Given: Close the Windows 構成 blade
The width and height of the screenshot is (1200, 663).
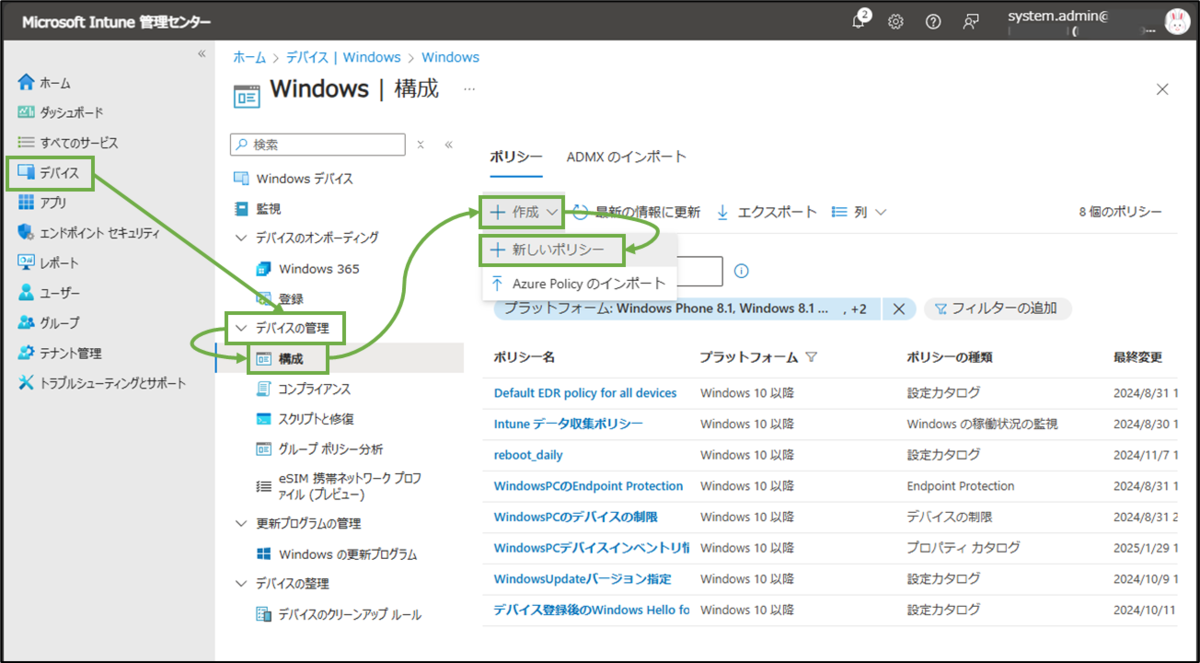Looking at the screenshot, I should point(1162,89).
